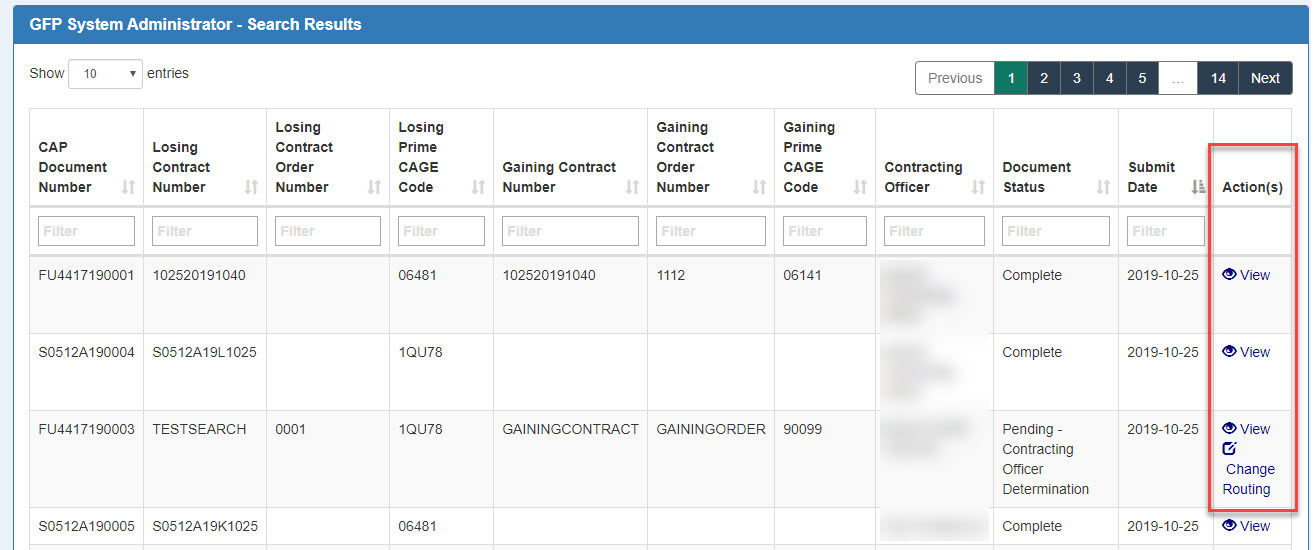The height and width of the screenshot is (550, 1316).
Task: Open Change Routing for TESTSEARCH row
Action: (1248, 479)
